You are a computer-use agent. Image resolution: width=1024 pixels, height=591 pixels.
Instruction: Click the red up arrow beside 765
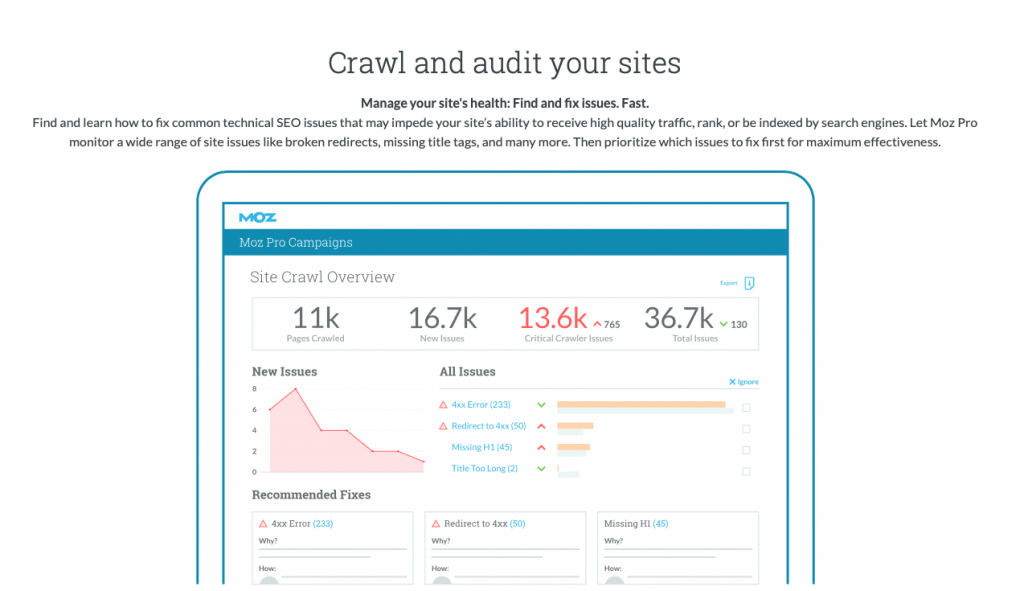coord(597,324)
